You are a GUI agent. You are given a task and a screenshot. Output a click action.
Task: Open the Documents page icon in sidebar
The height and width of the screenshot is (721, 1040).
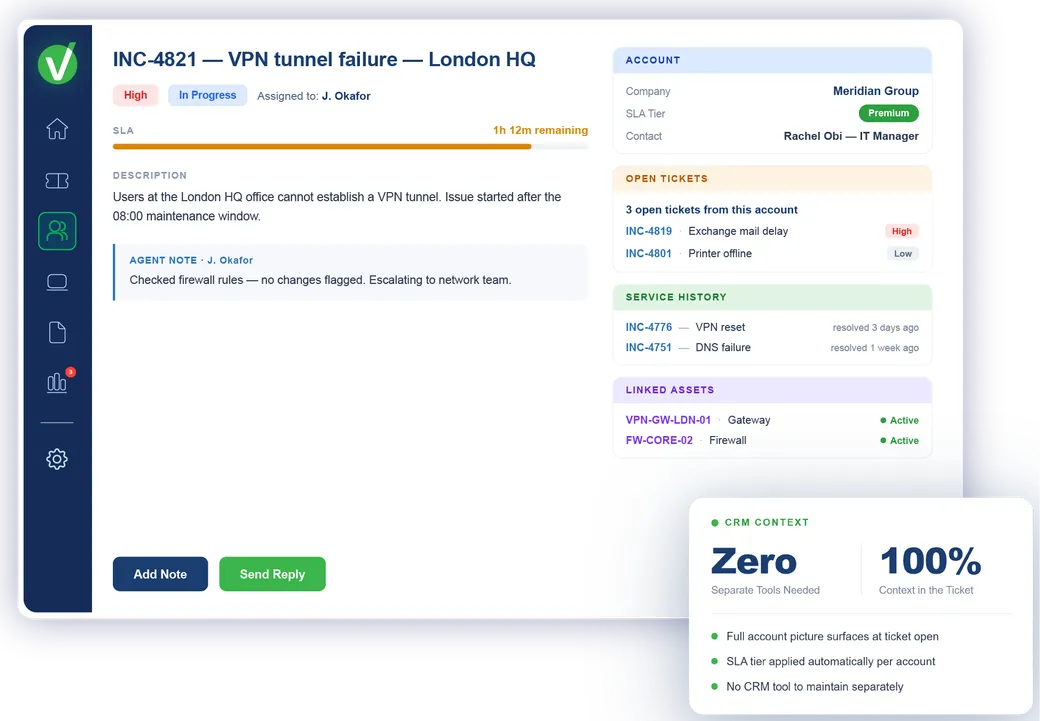(x=57, y=332)
